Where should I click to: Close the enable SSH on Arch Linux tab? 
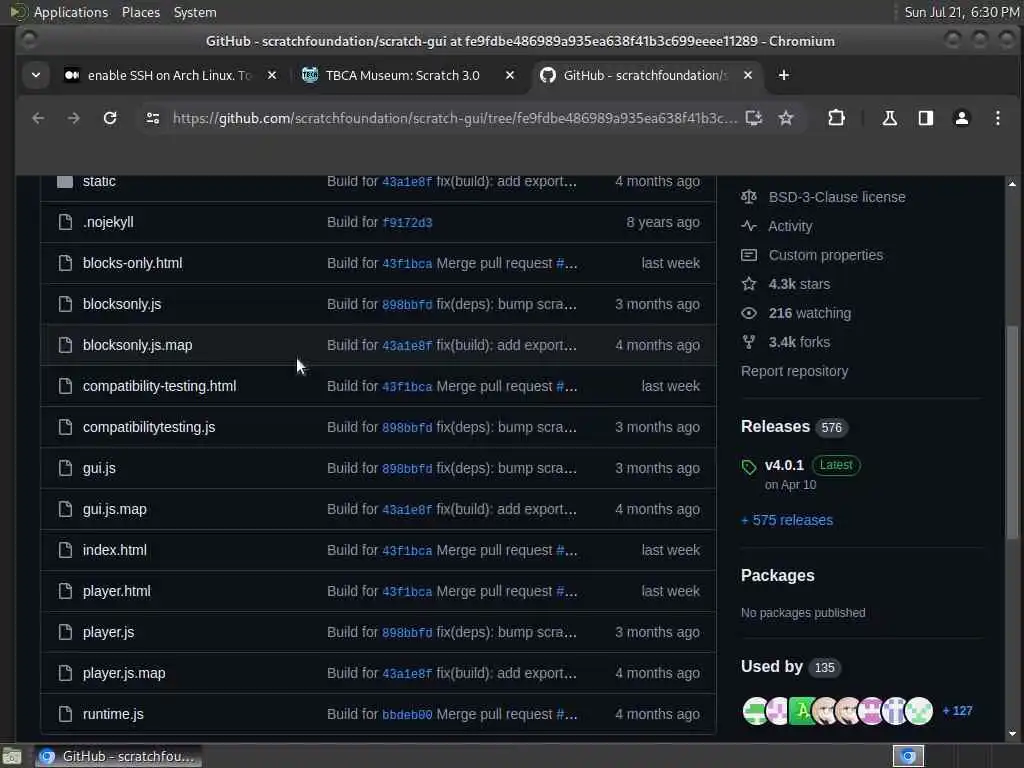(x=272, y=76)
